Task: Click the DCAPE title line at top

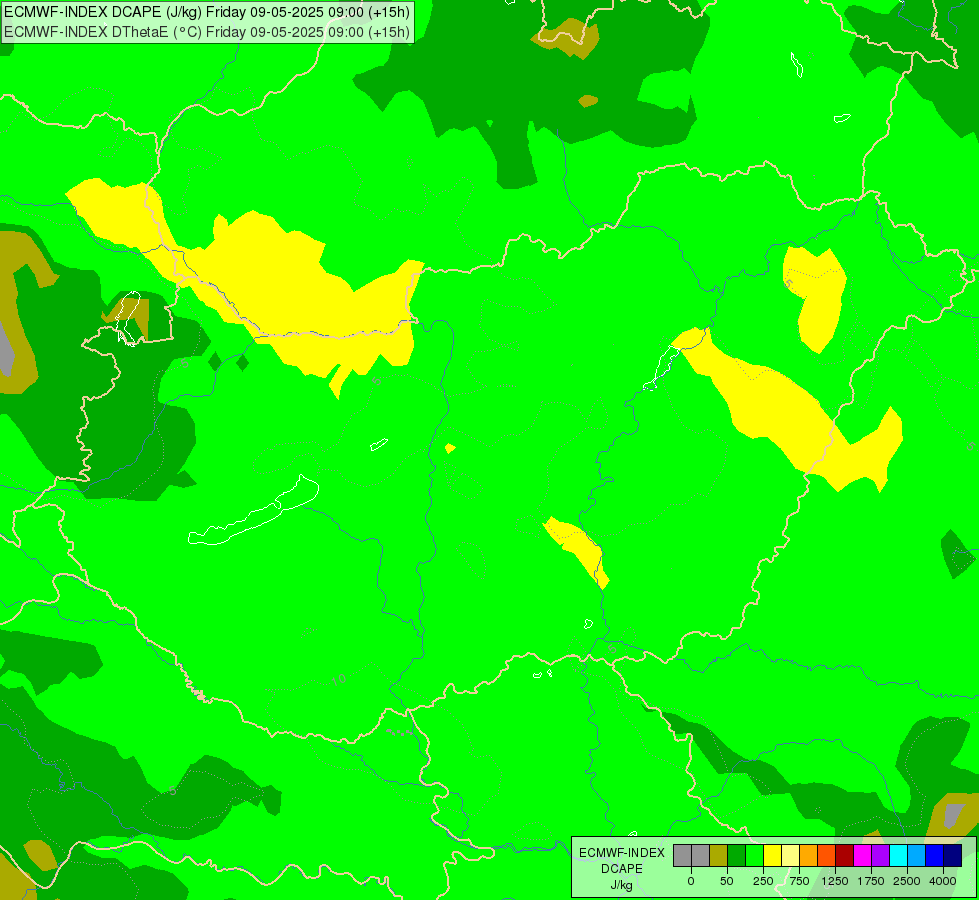Action: [x=207, y=12]
